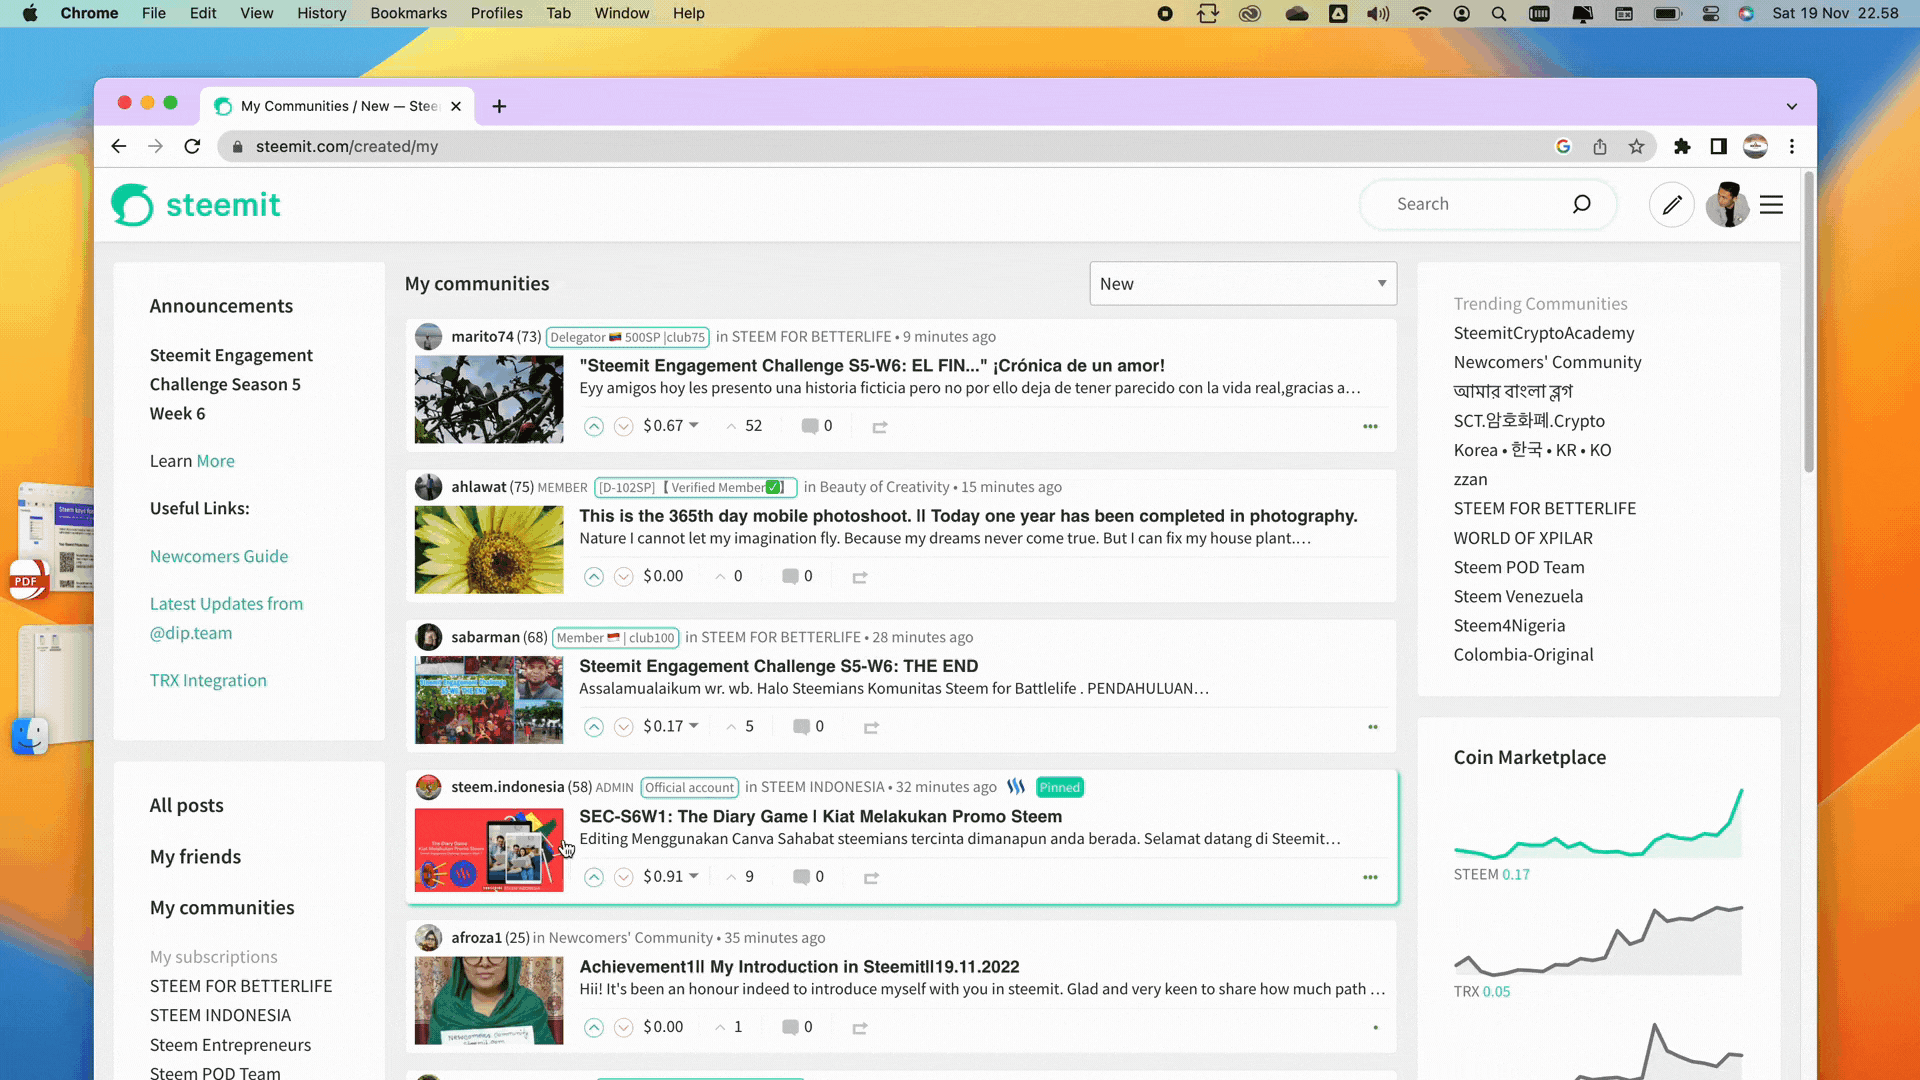Downvote afroza1's Achievement1 post

tap(623, 1027)
